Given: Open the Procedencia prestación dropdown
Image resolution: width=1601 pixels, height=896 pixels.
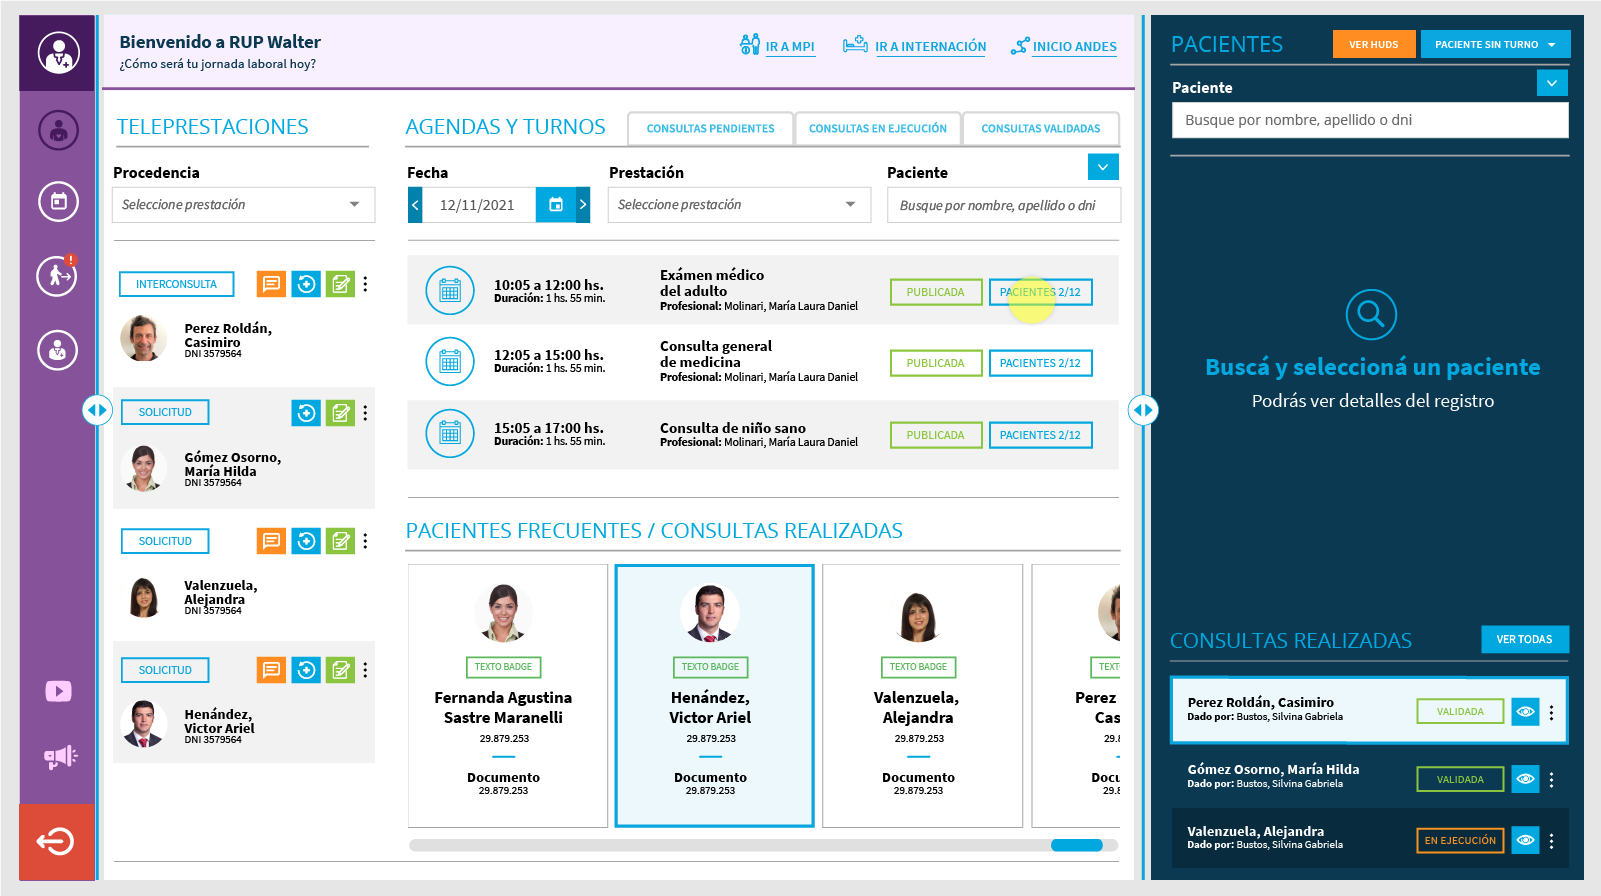Looking at the screenshot, I should (x=244, y=205).
